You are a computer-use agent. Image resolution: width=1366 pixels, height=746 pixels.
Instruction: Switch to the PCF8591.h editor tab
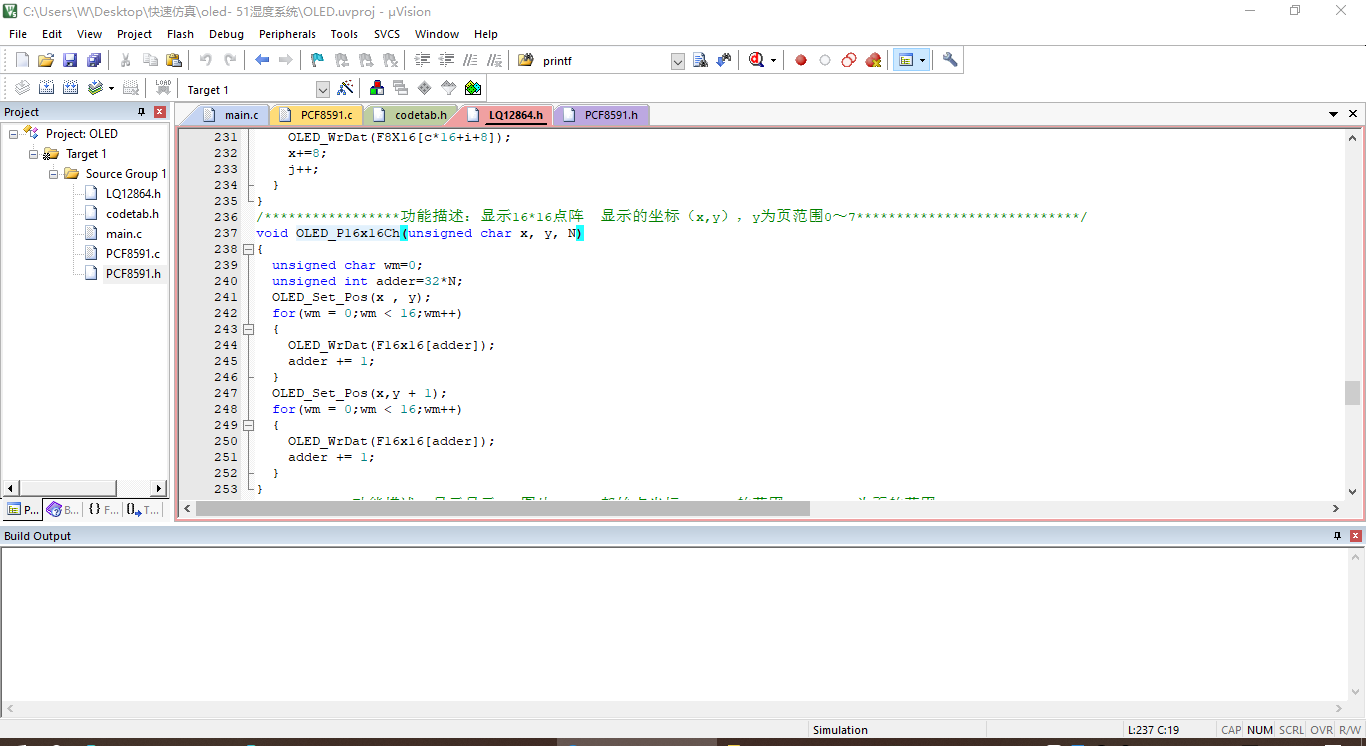pyautogui.click(x=601, y=115)
